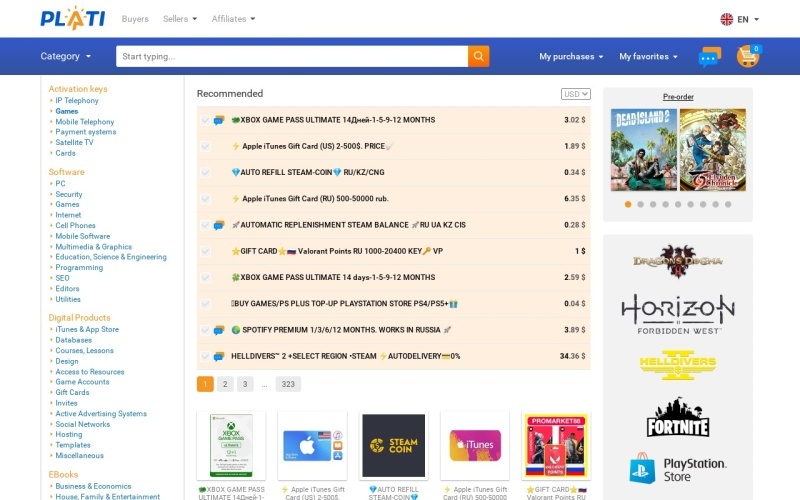Open Eiyuden Chronicle pre-order cover
Viewport: 800px width, 500px height.
713,150
